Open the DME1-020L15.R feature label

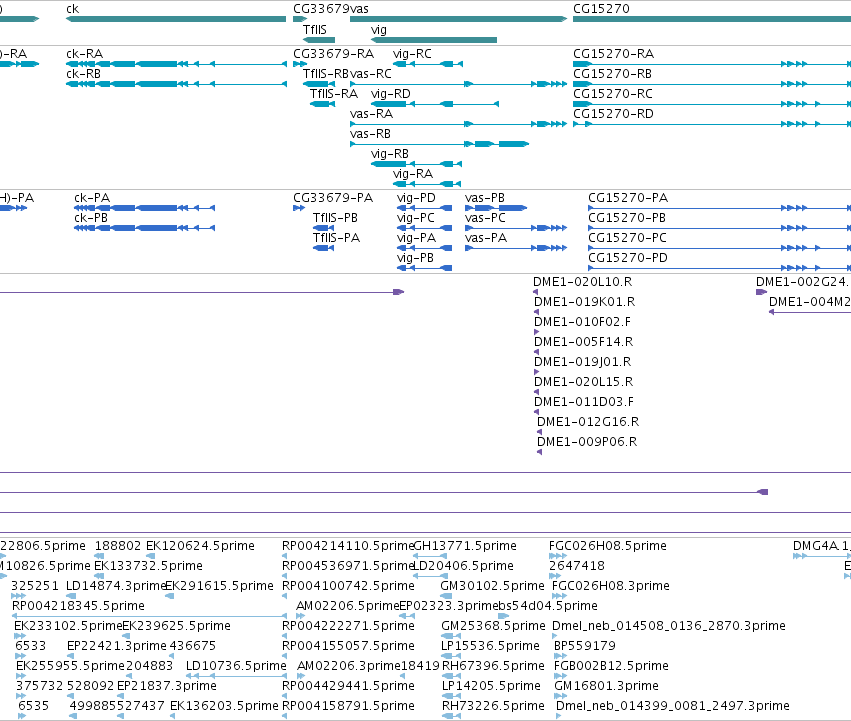click(x=583, y=382)
